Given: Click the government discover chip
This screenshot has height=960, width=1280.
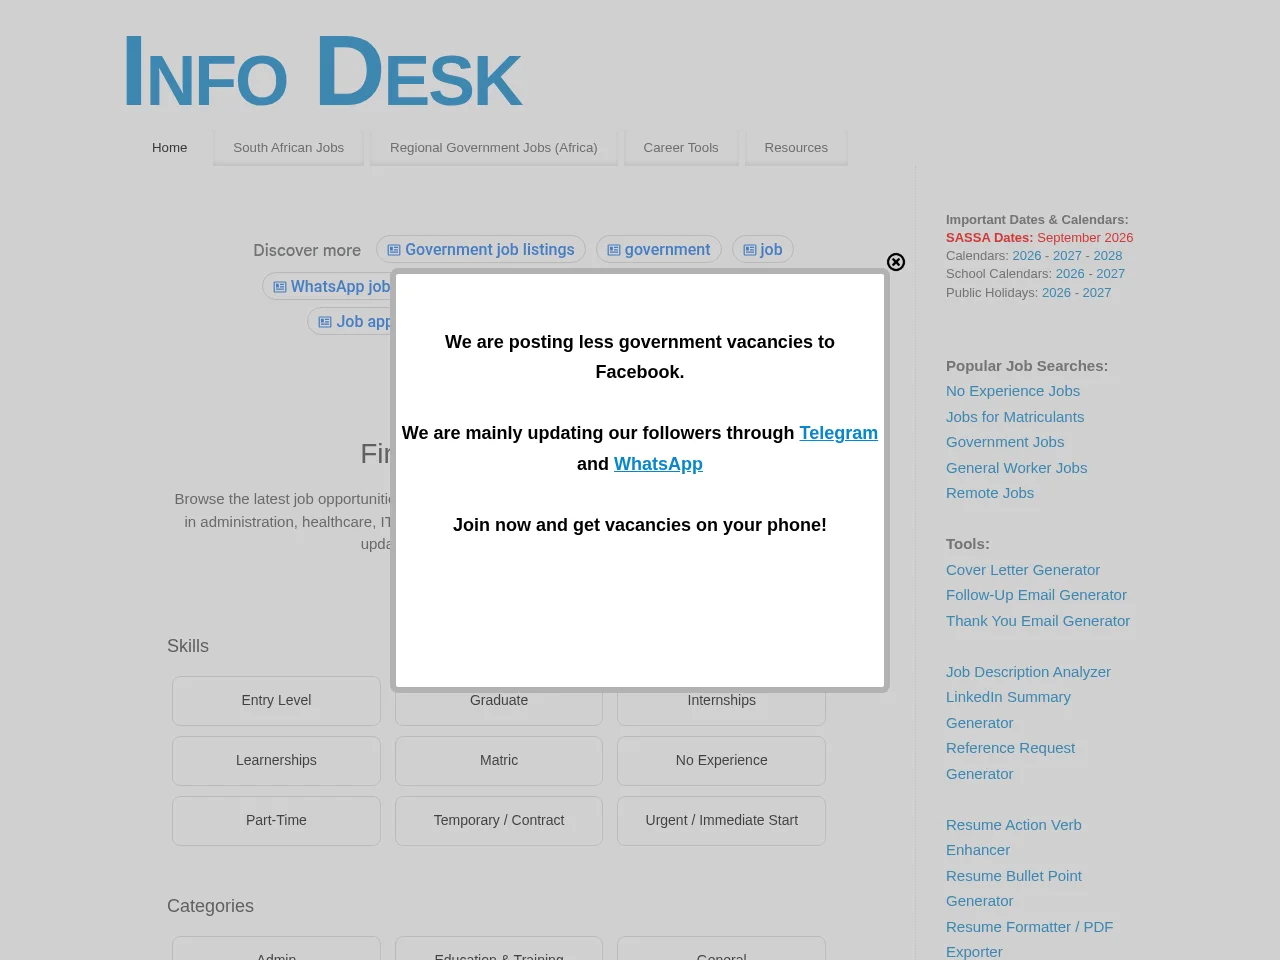Looking at the screenshot, I should coord(659,249).
